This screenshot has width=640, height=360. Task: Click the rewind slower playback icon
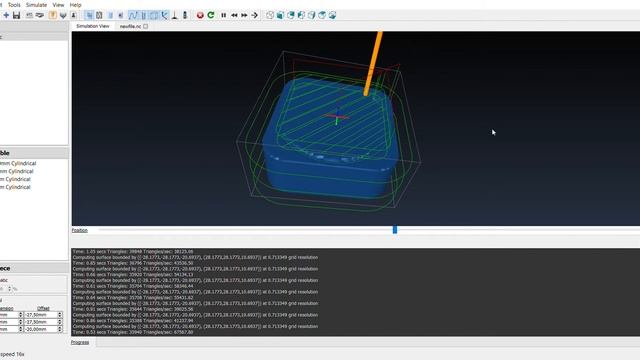coord(234,15)
